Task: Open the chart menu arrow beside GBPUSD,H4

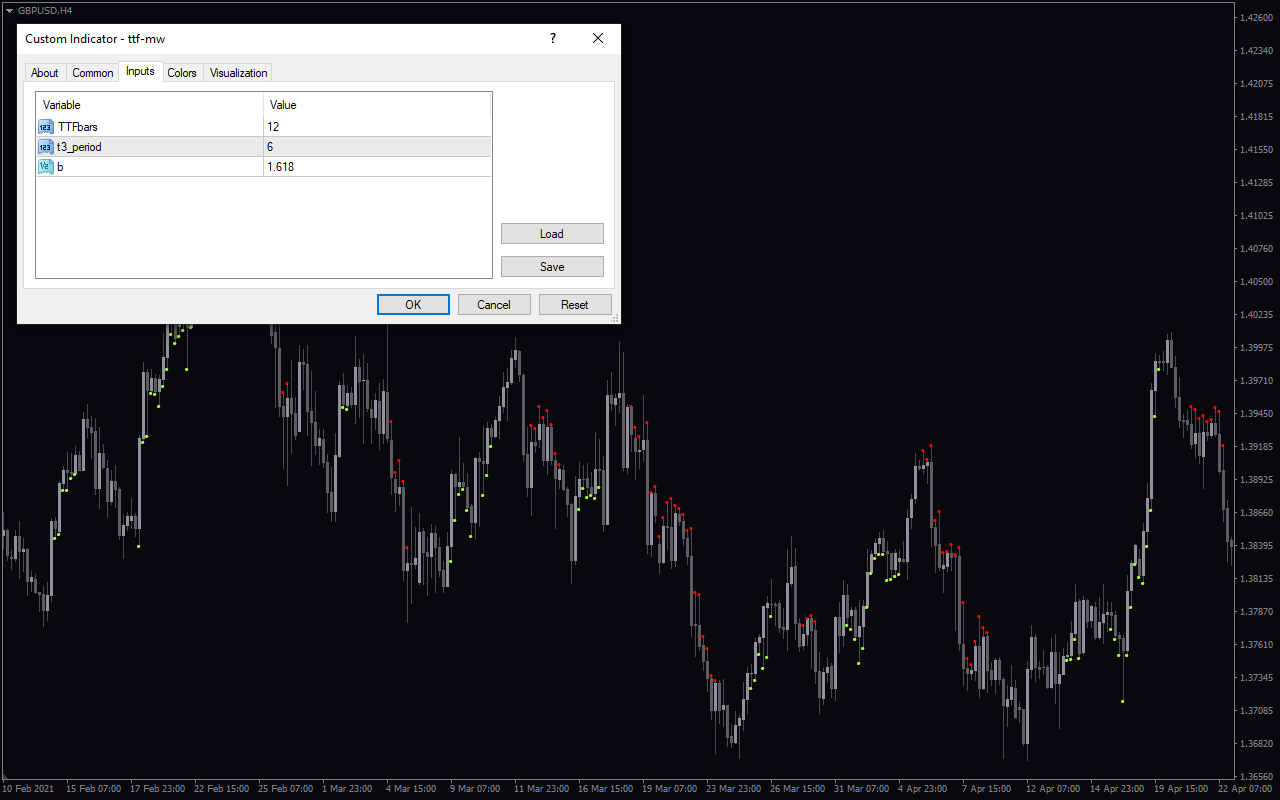Action: point(8,10)
